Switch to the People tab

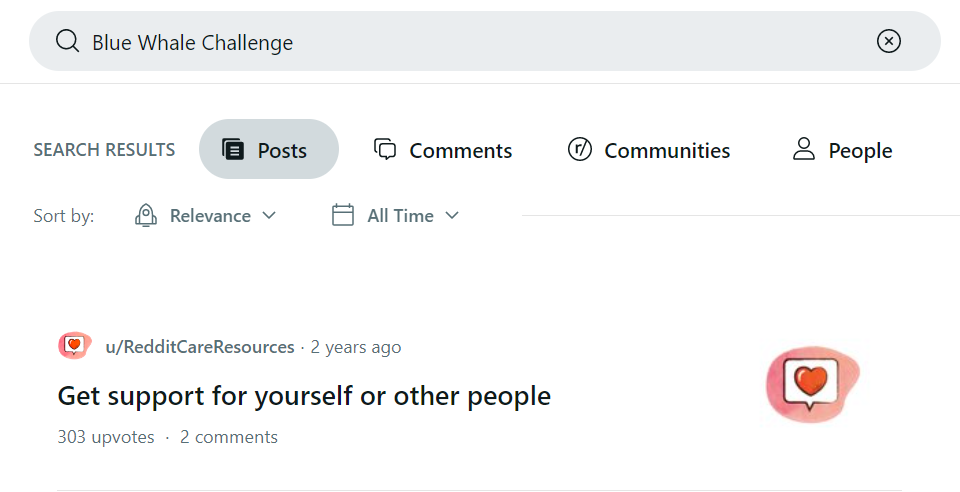pyautogui.click(x=842, y=149)
